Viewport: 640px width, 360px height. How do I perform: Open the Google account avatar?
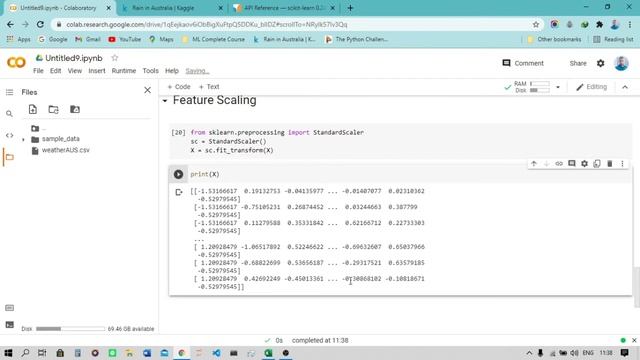click(621, 63)
